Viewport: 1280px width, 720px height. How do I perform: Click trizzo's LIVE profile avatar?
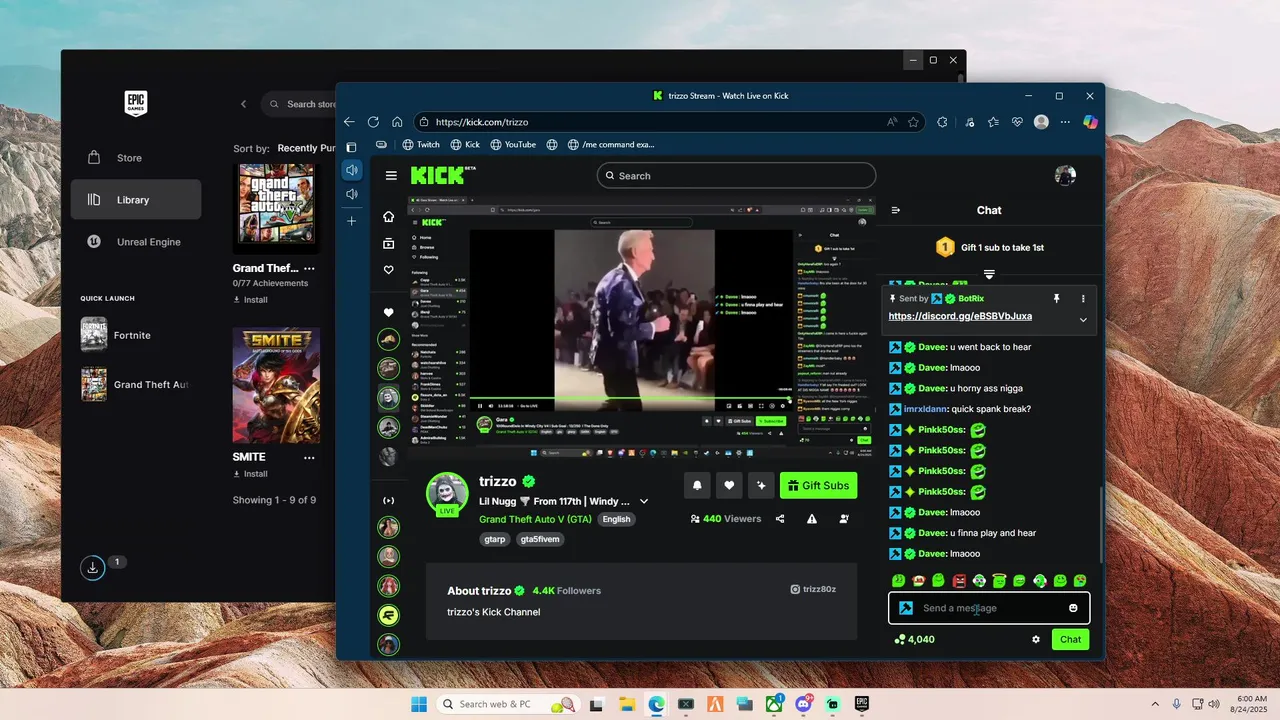[447, 493]
